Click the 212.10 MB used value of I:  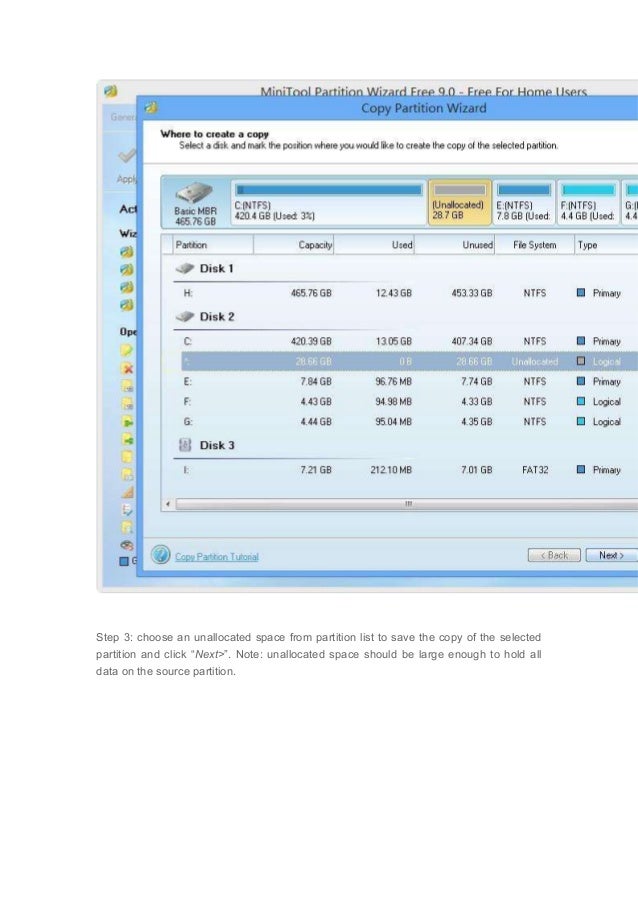(391, 470)
